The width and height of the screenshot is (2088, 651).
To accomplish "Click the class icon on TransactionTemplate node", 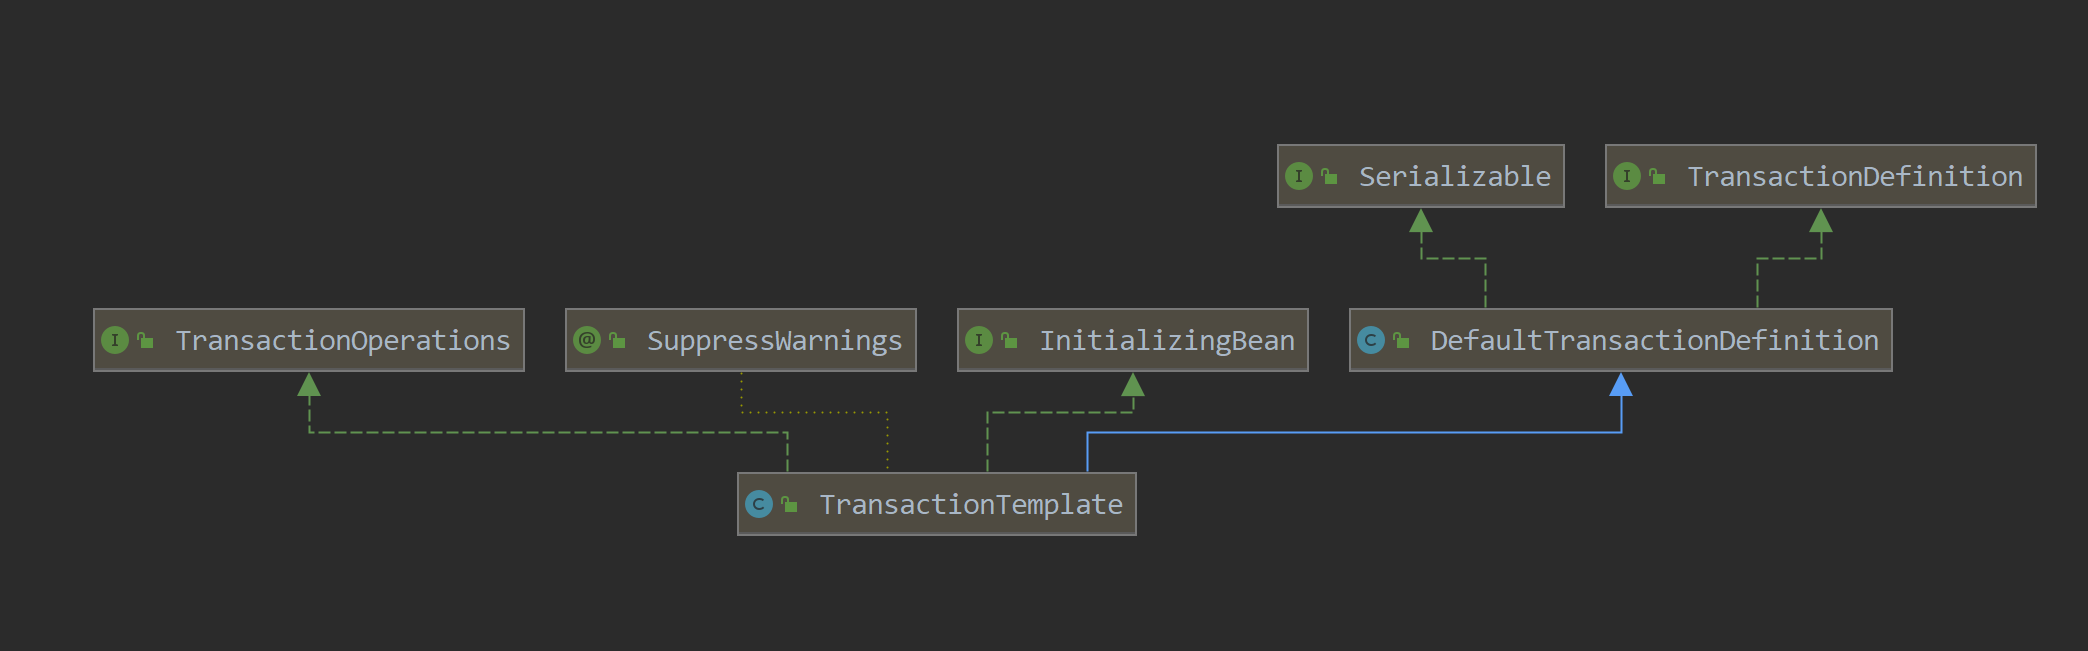I will pos(759,504).
